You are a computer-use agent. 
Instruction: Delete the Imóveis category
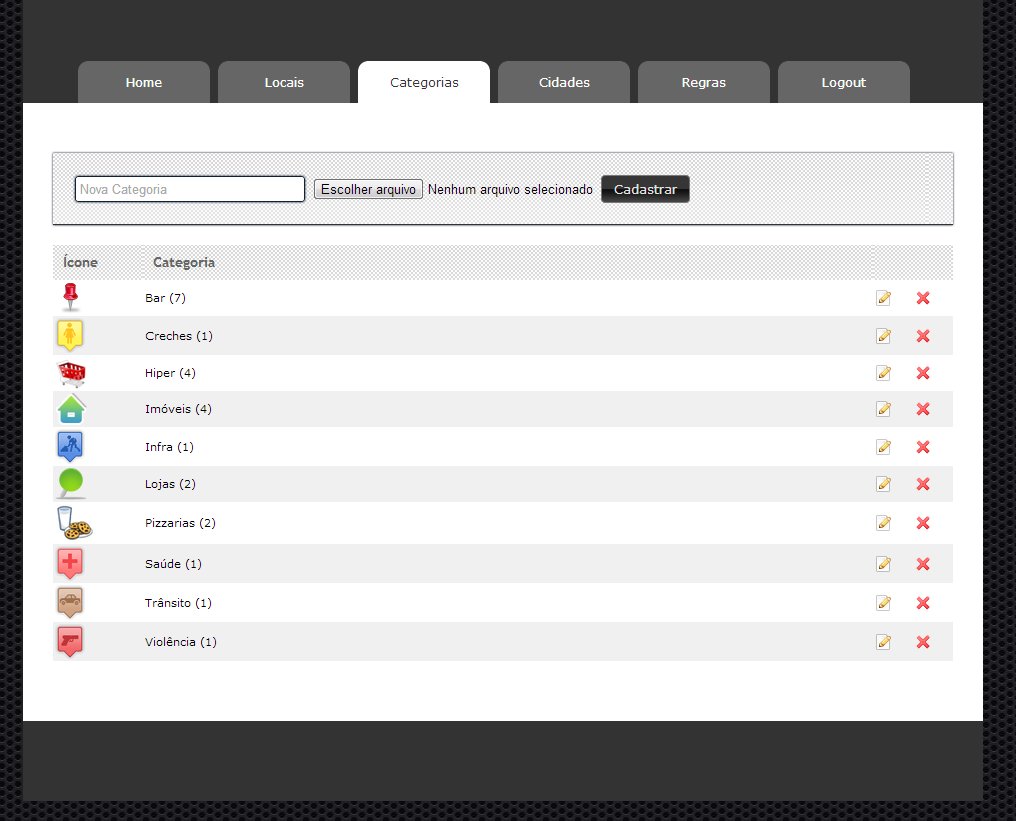click(x=923, y=409)
